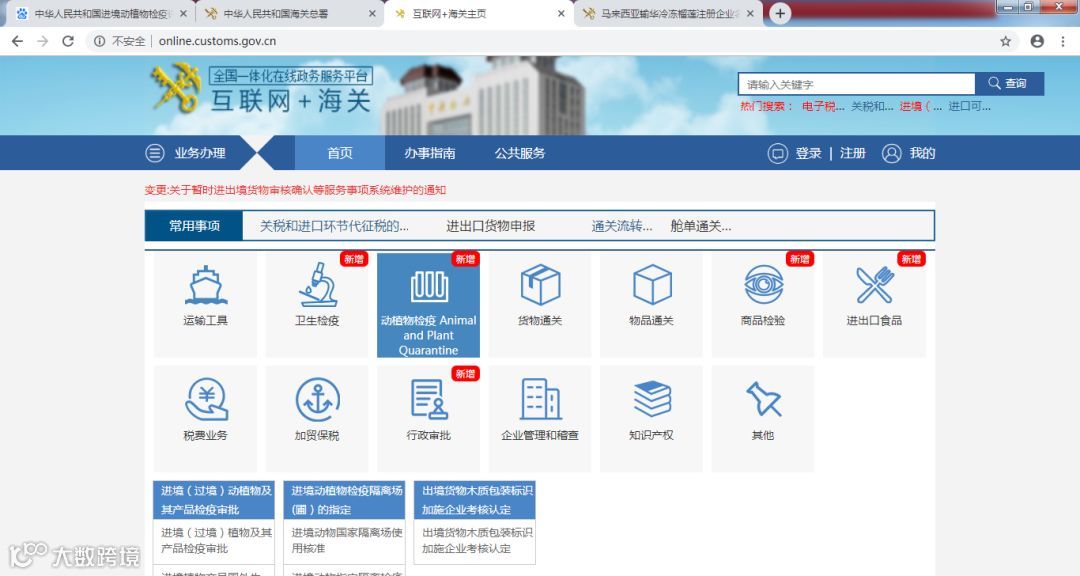Focus the 请输入关键字 search field

857,84
